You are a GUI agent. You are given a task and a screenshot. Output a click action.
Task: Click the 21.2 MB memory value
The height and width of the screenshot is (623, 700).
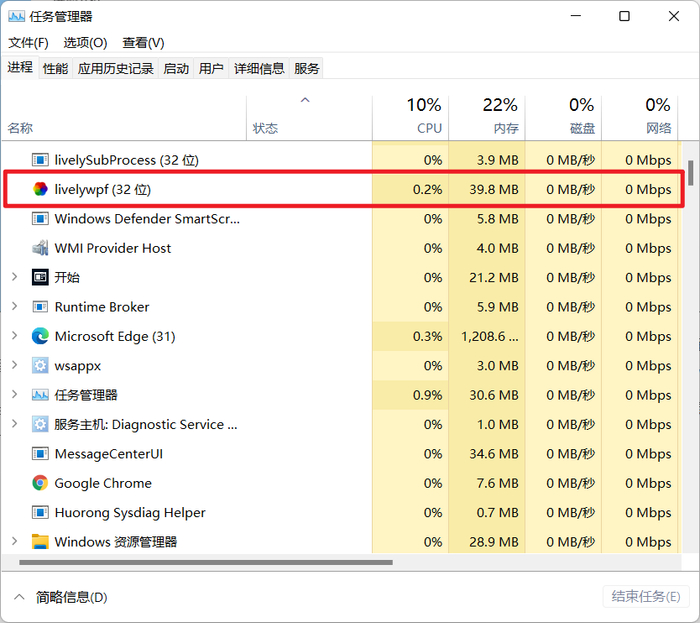click(494, 278)
